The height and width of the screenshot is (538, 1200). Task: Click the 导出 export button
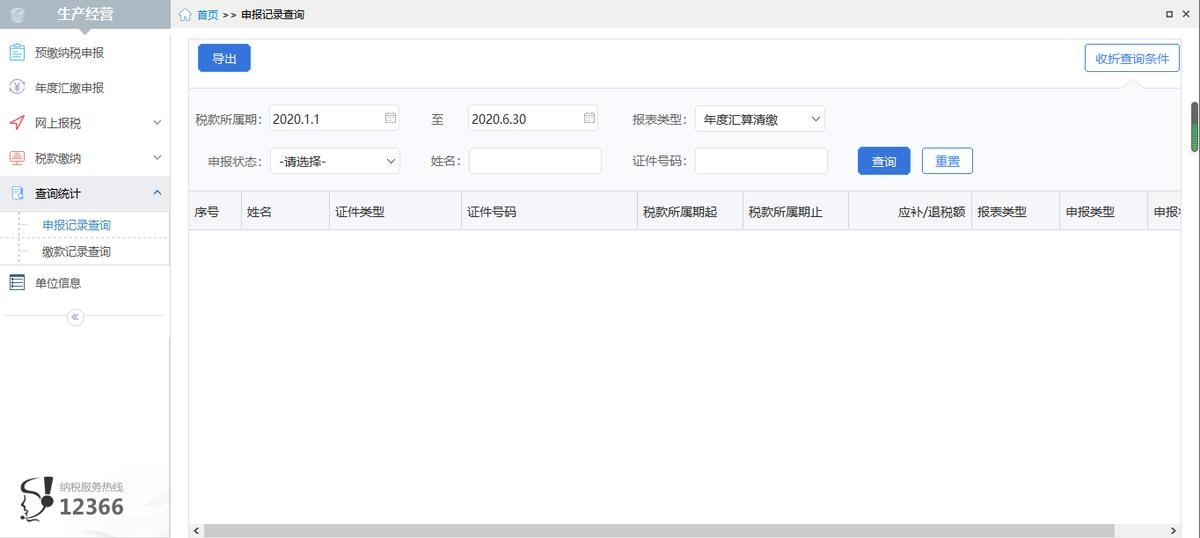[x=224, y=58]
